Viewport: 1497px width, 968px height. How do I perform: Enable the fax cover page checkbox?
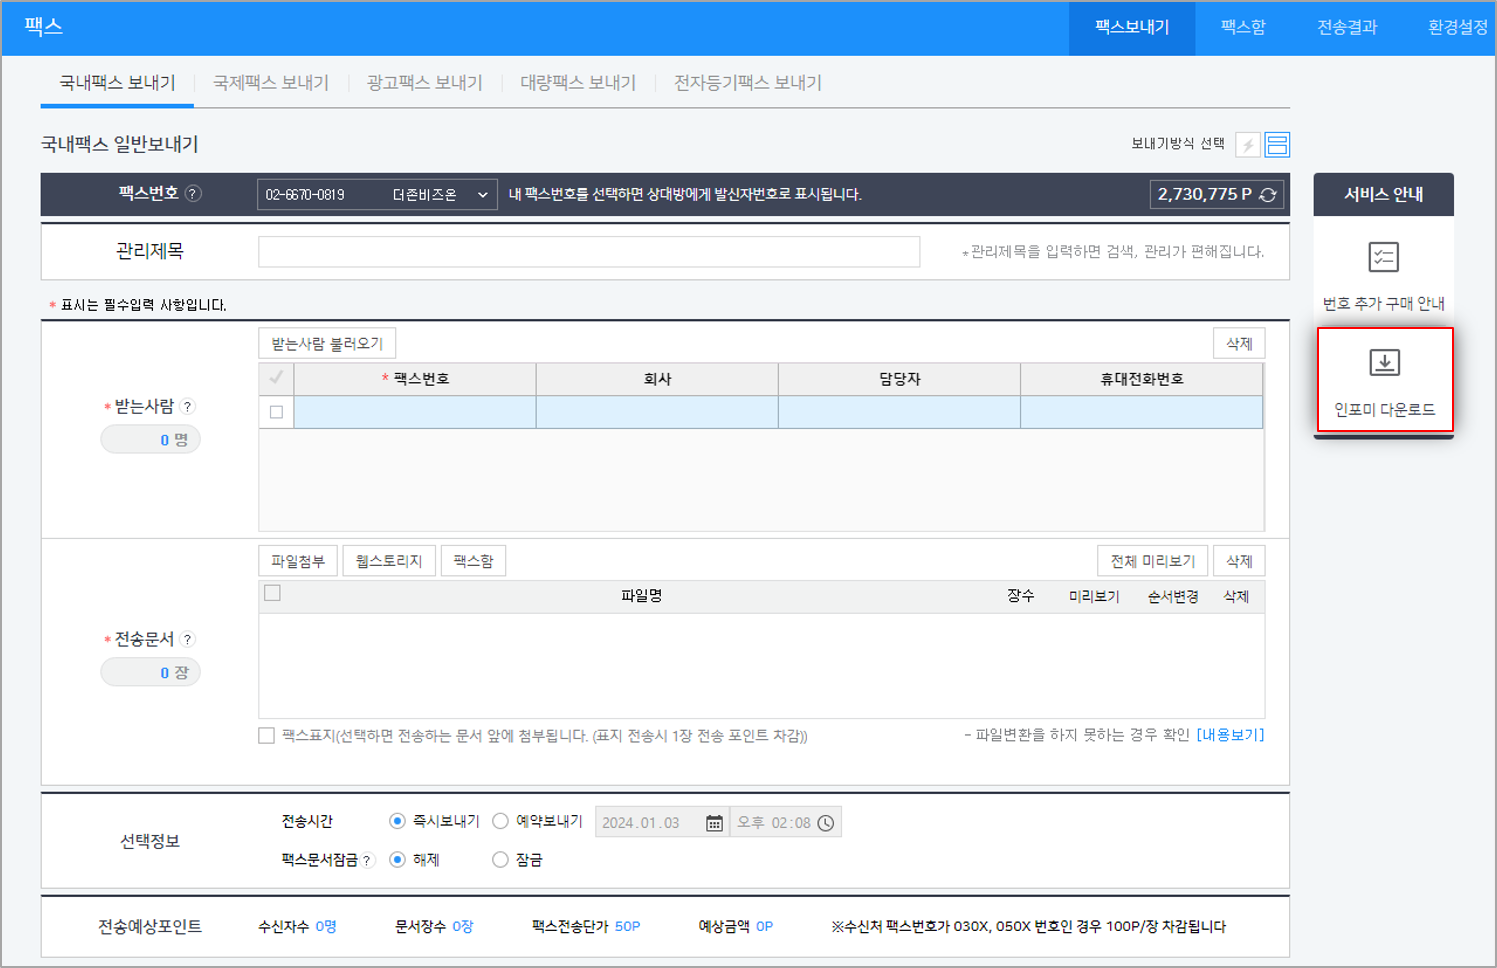[x=267, y=736]
